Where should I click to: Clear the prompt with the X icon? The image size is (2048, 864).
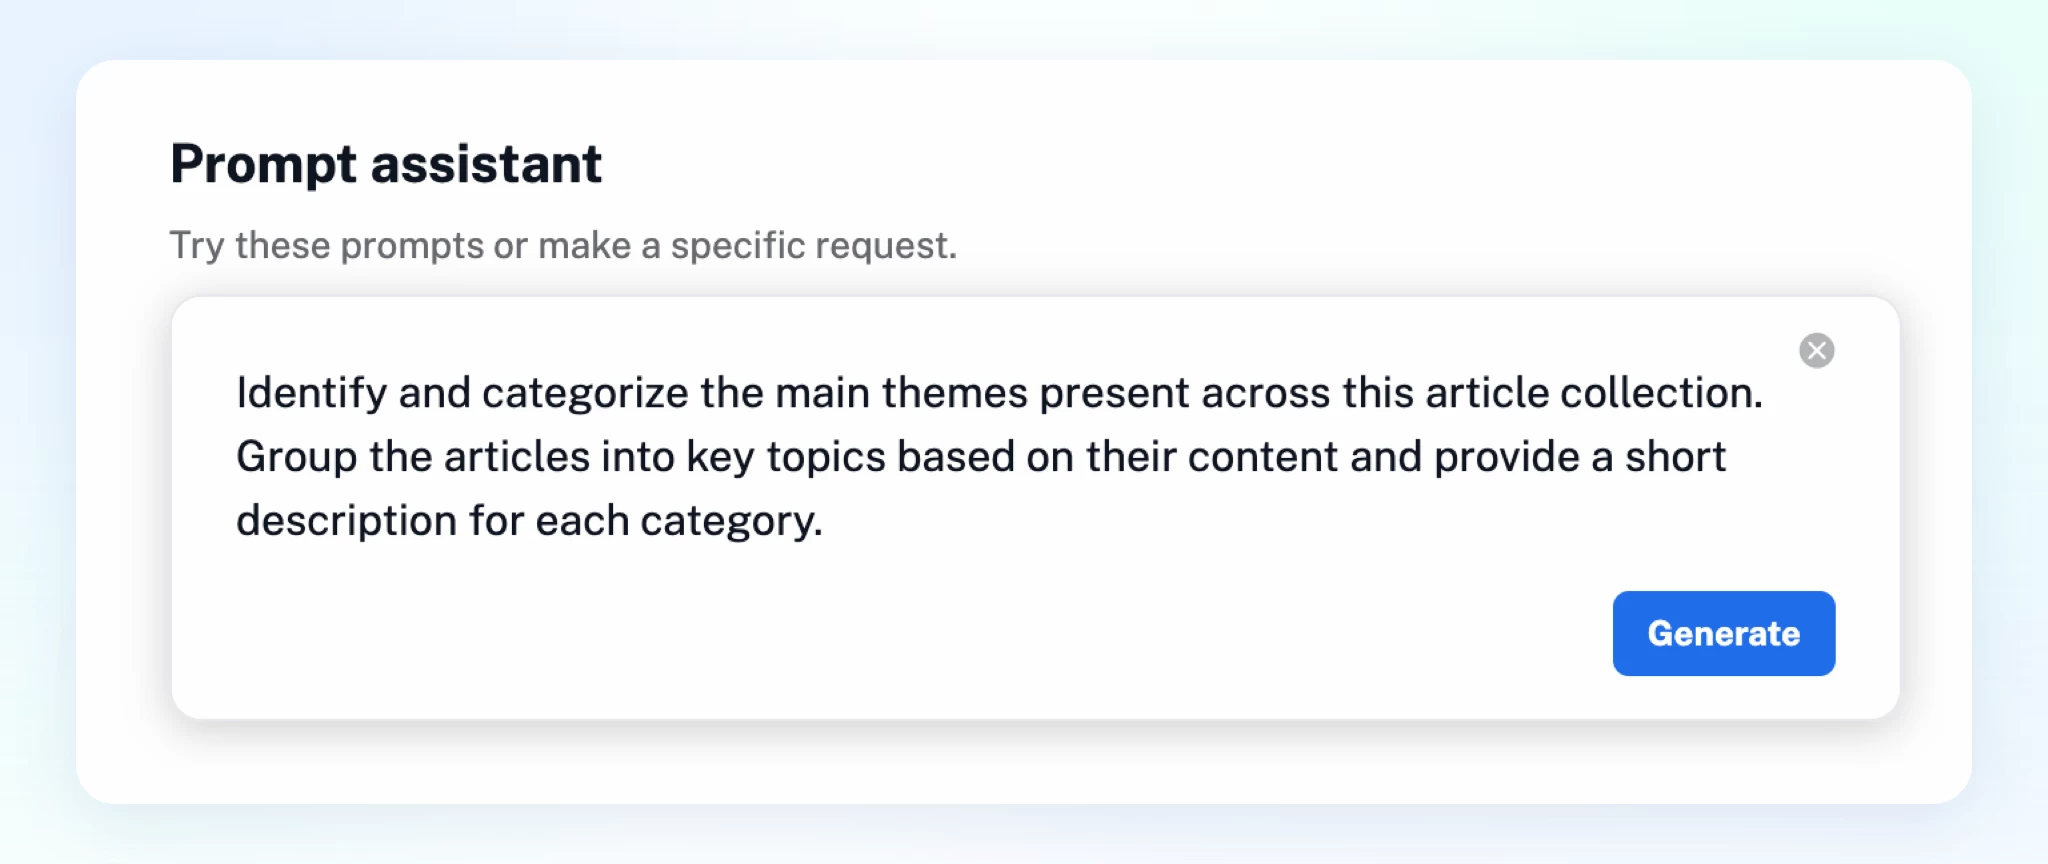click(1816, 351)
